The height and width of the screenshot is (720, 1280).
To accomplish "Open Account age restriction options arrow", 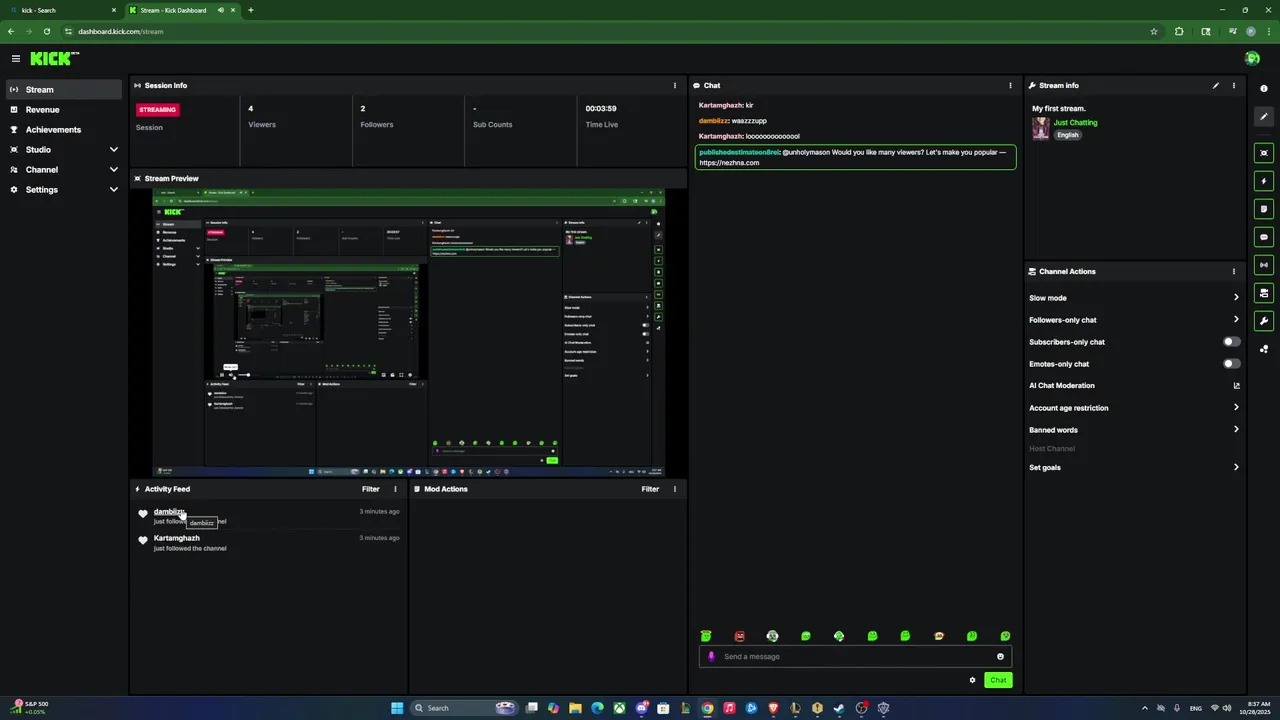I will click(x=1236, y=408).
